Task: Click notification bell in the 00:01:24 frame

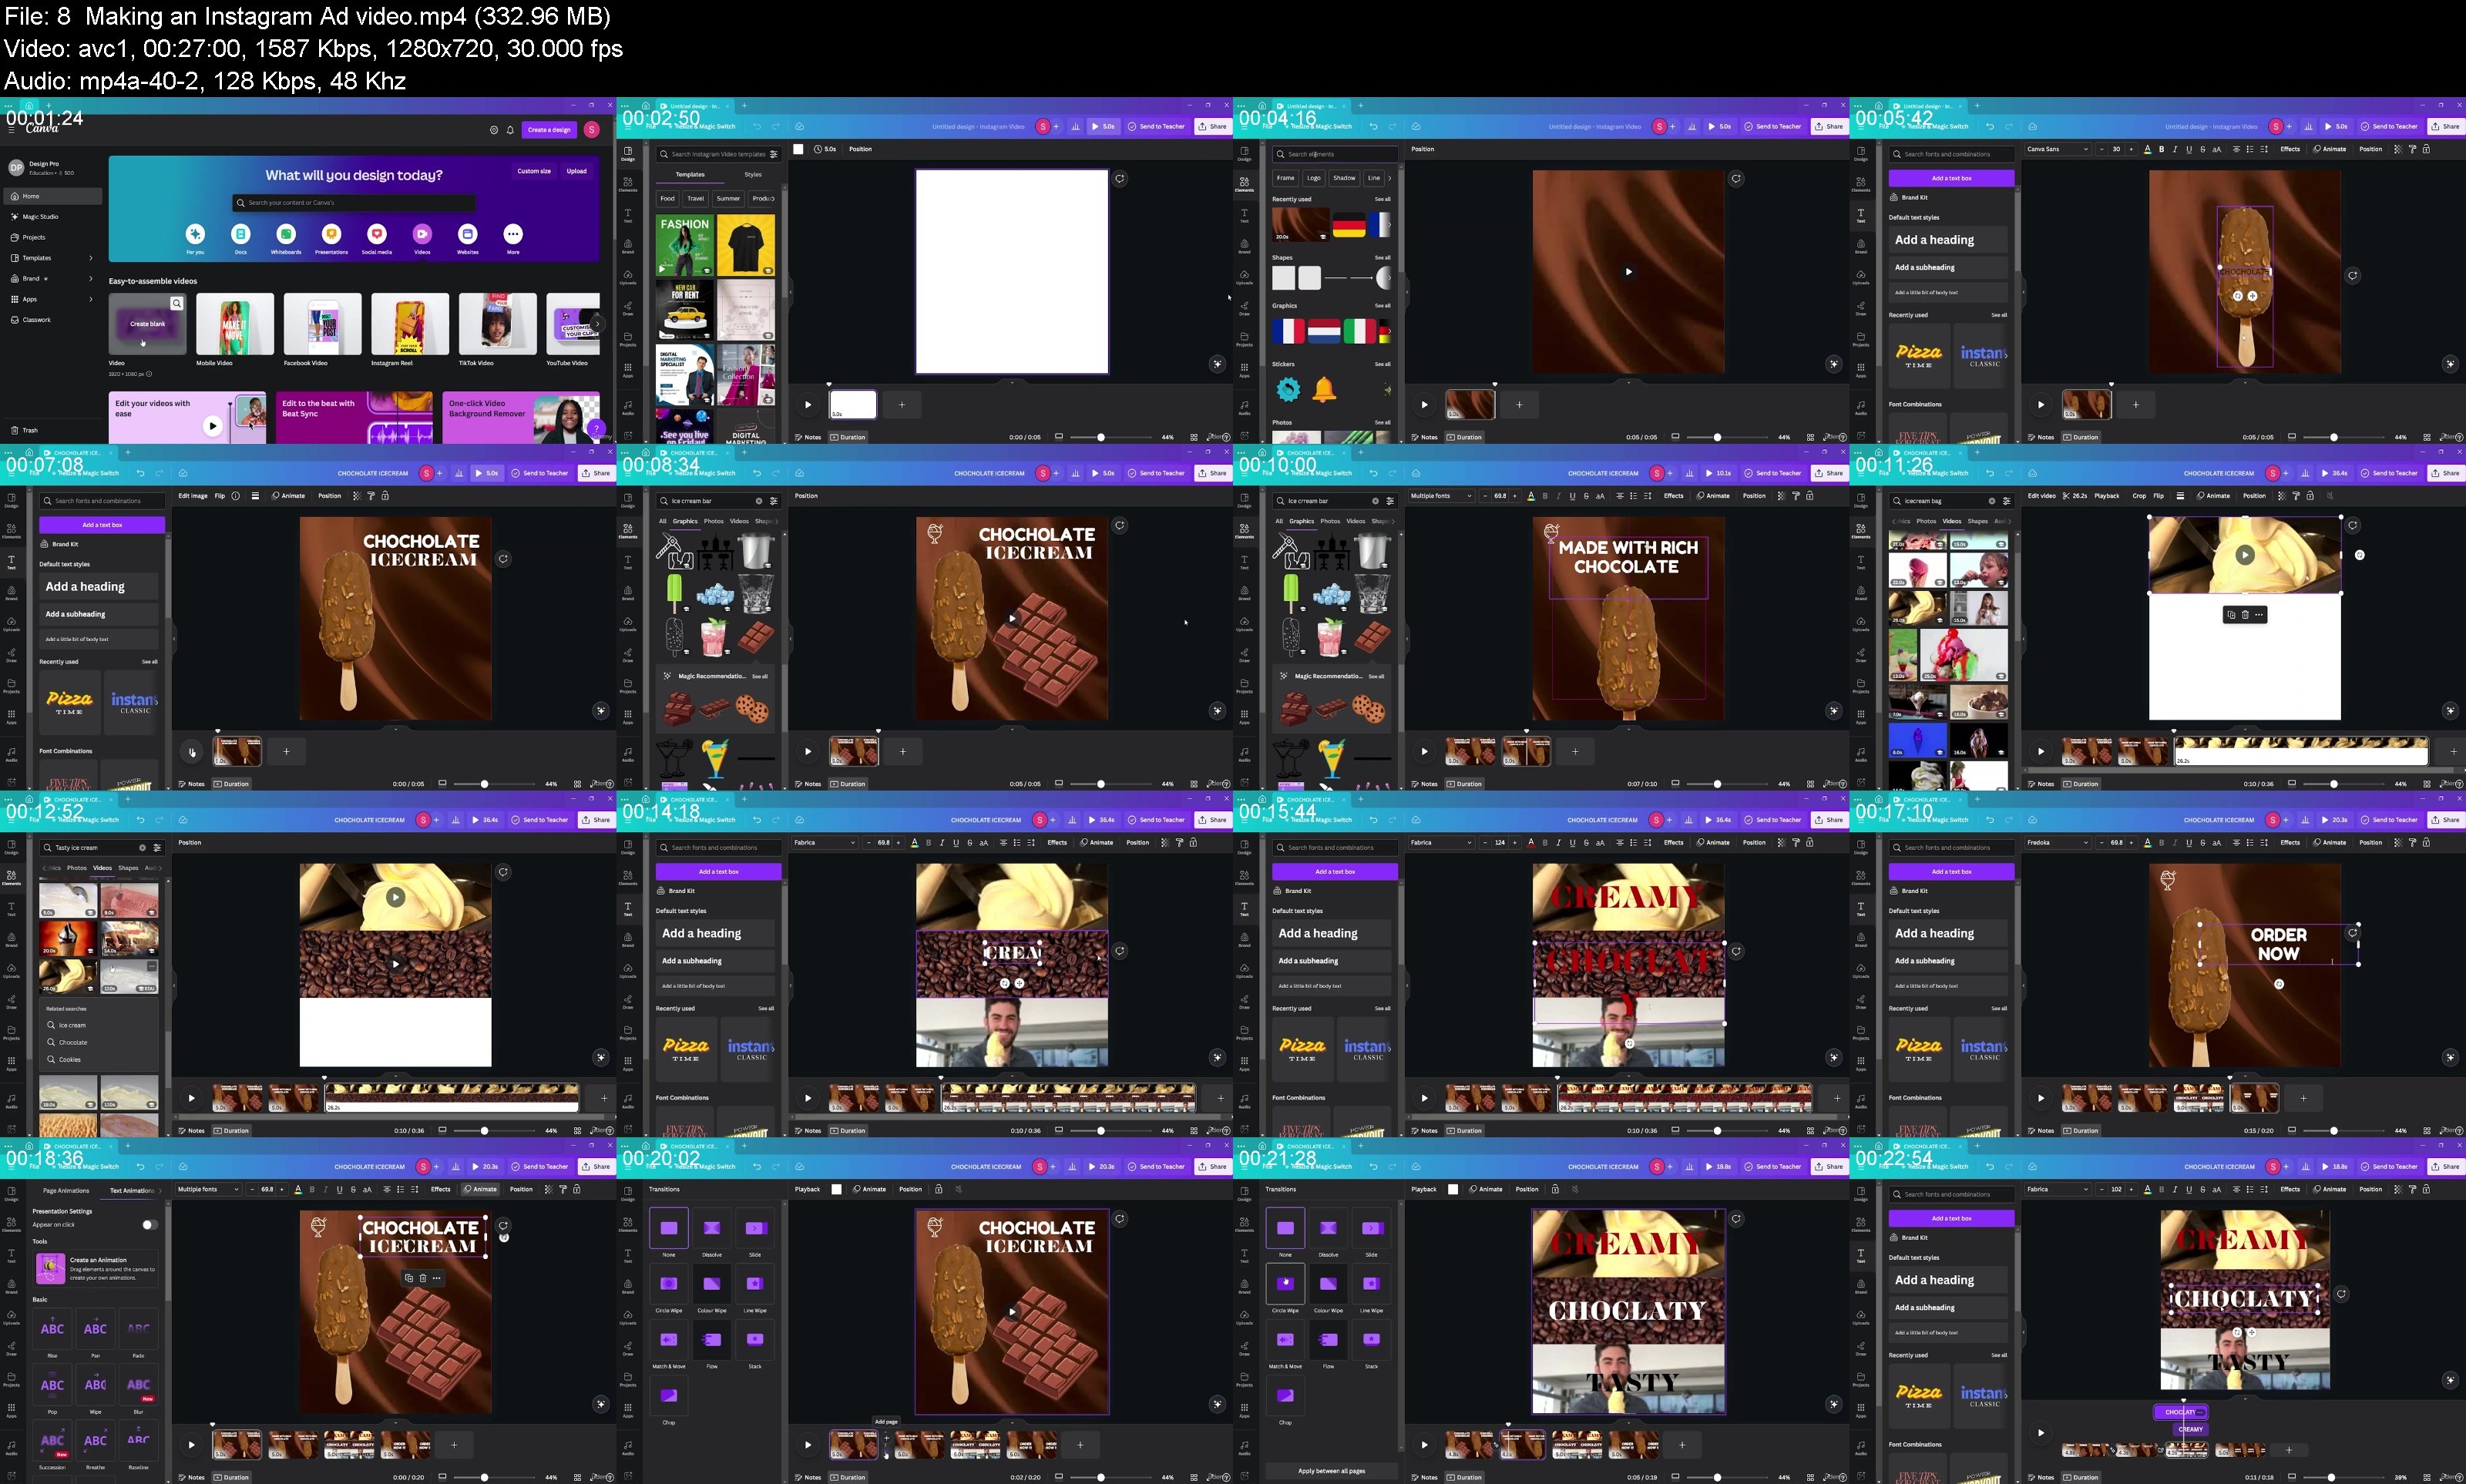Action: click(510, 130)
